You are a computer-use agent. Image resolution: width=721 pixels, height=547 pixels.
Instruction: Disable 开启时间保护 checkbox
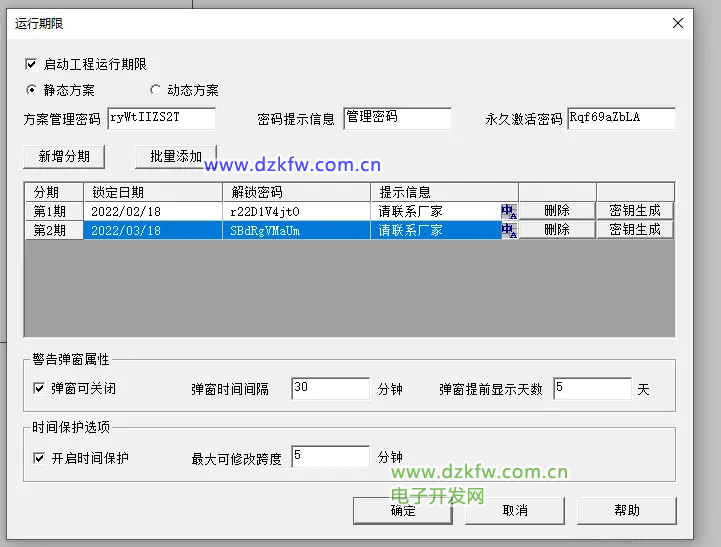click(x=39, y=458)
